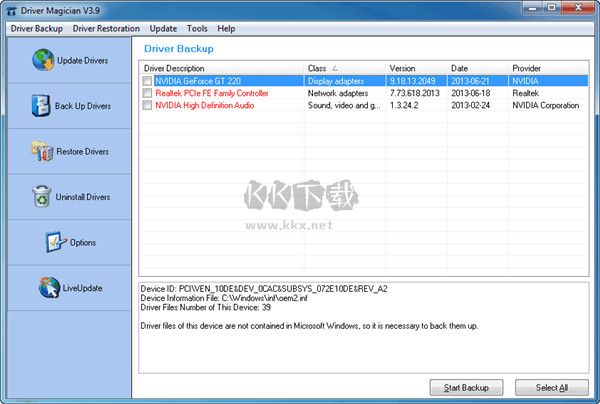Open the Help menu
The image size is (600, 404).
[x=226, y=29]
